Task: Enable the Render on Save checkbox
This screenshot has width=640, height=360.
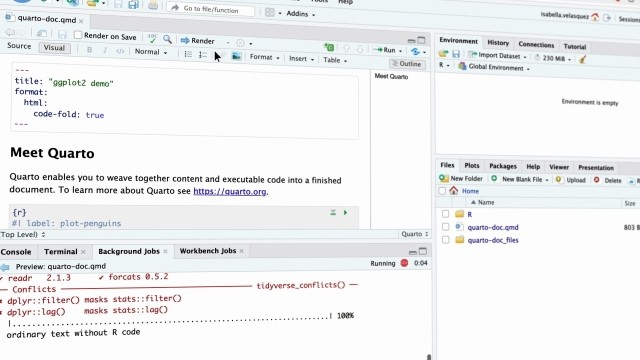Action: tap(78, 35)
